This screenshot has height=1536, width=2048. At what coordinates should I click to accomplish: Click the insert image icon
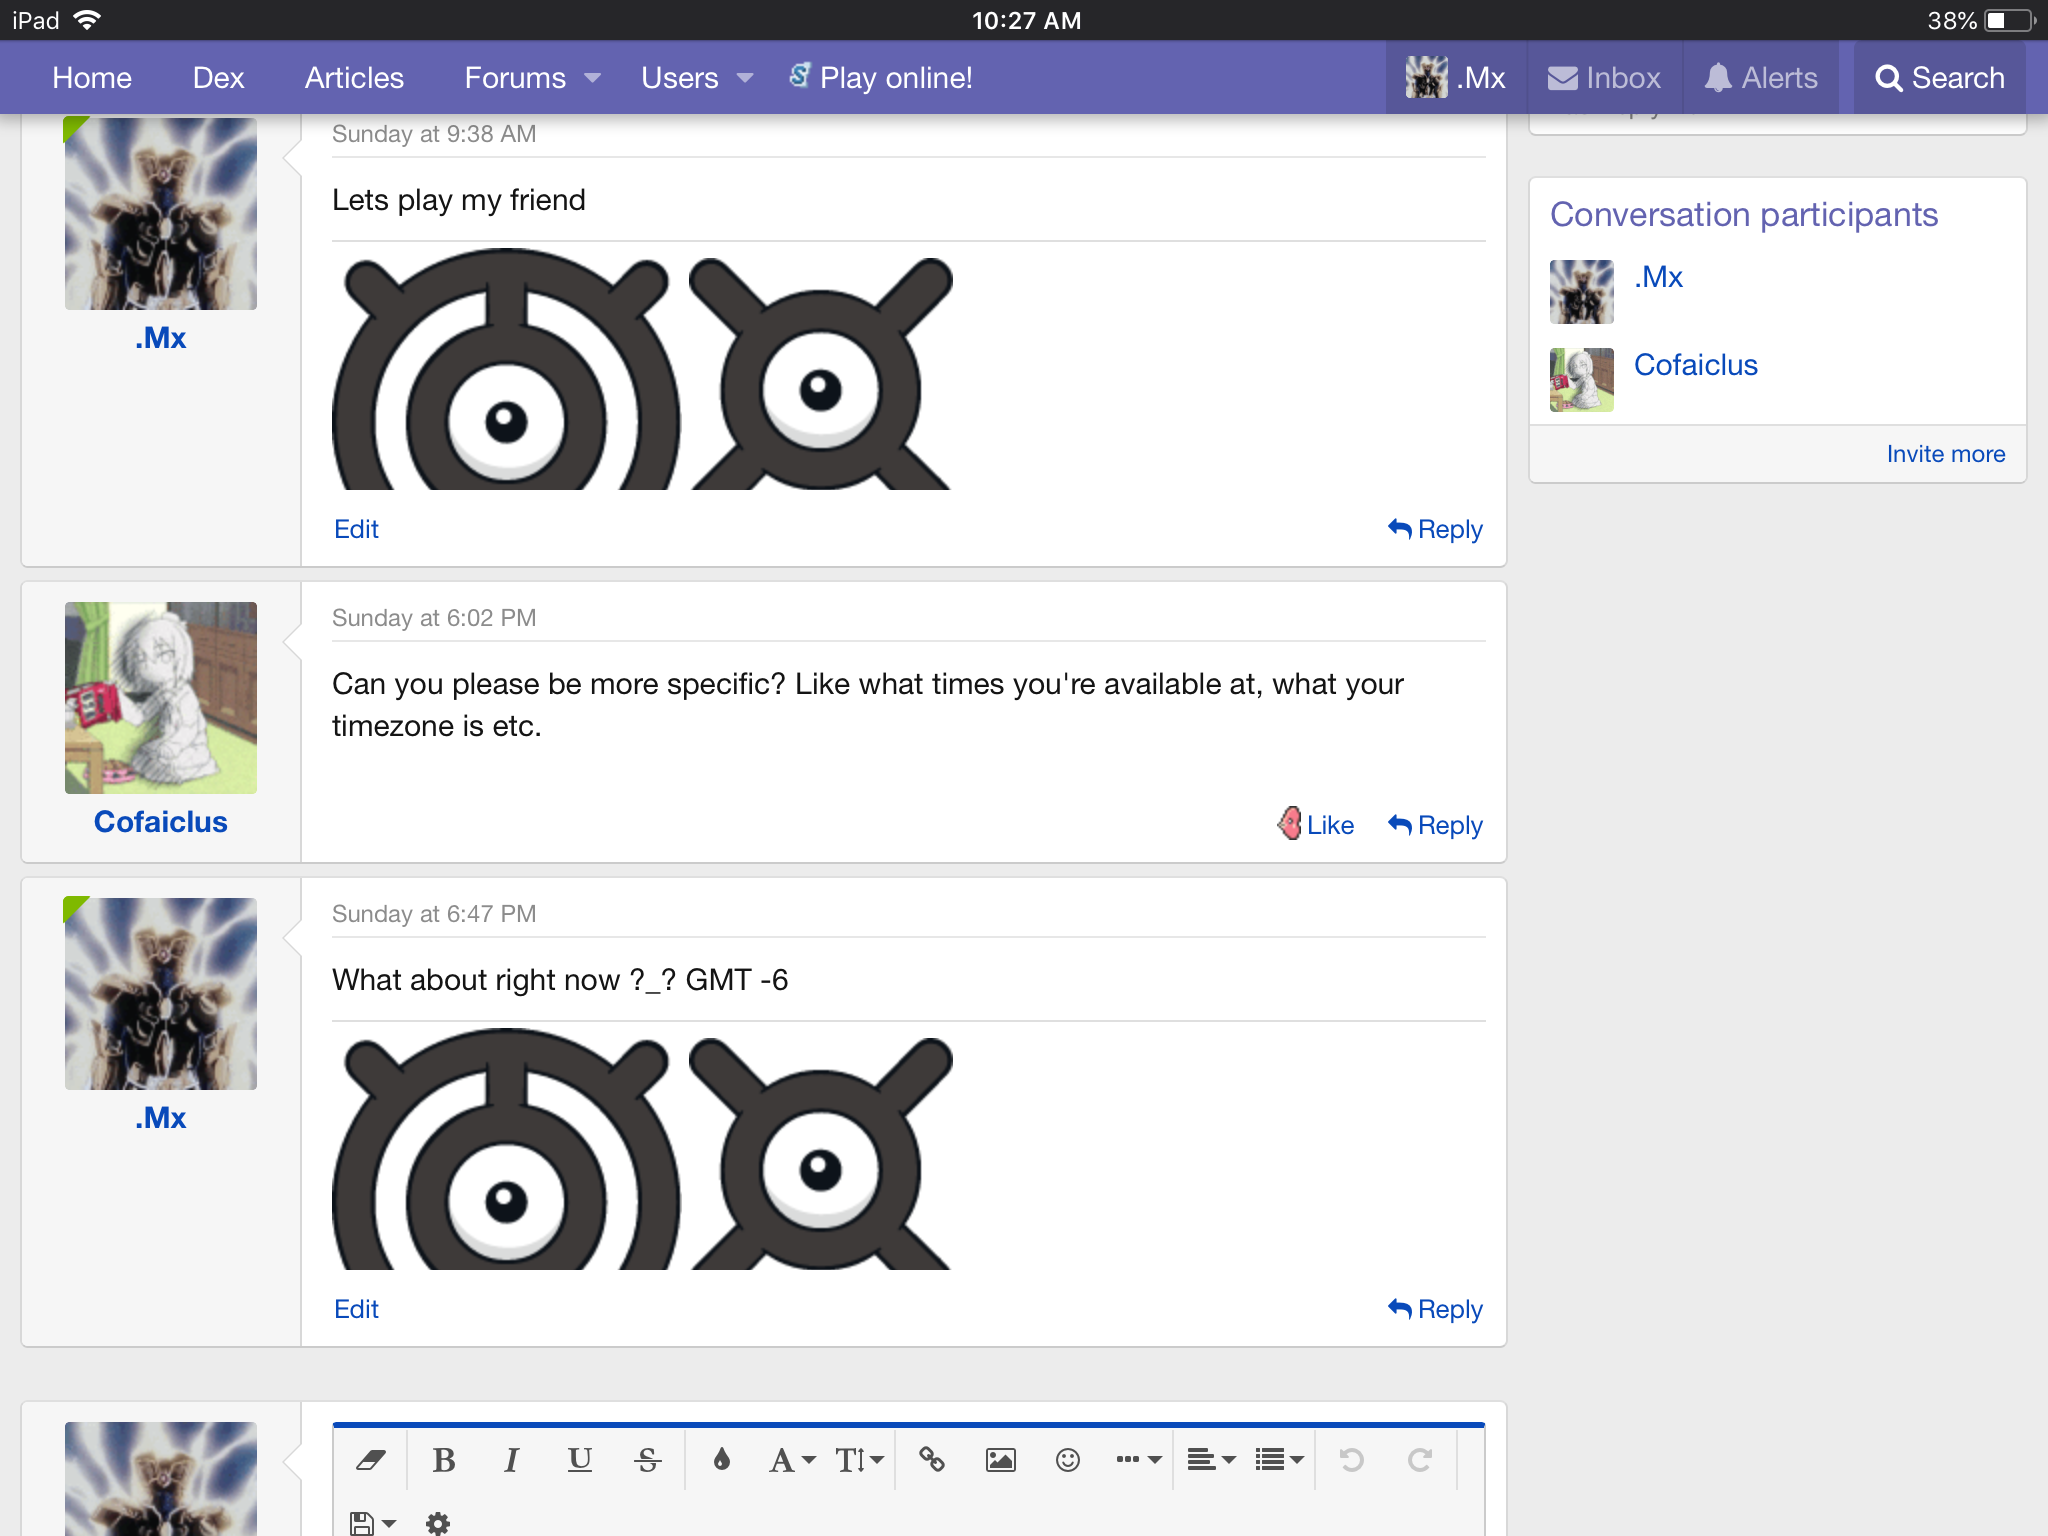coord(1000,1460)
